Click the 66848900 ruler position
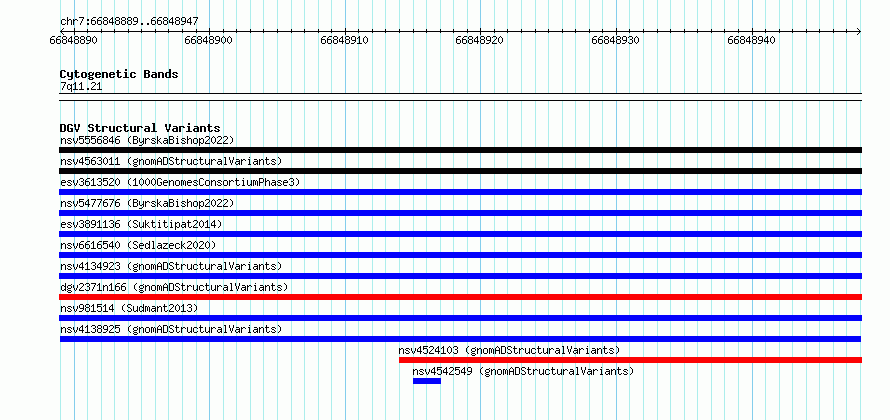 click(209, 40)
